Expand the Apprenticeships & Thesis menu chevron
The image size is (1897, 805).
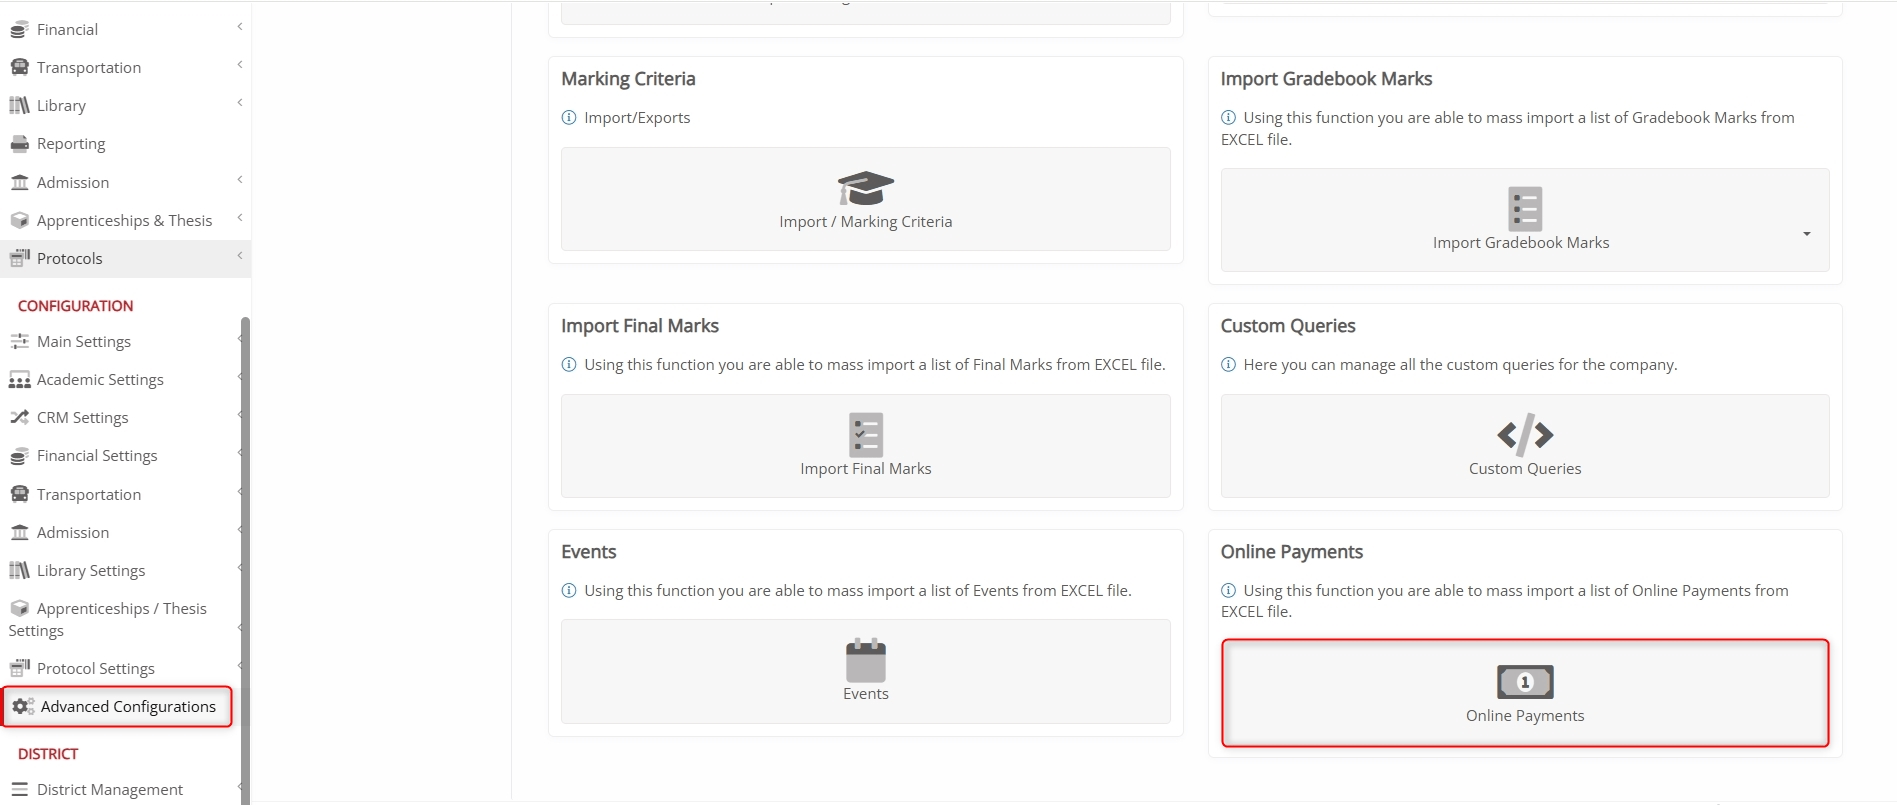coord(240,218)
